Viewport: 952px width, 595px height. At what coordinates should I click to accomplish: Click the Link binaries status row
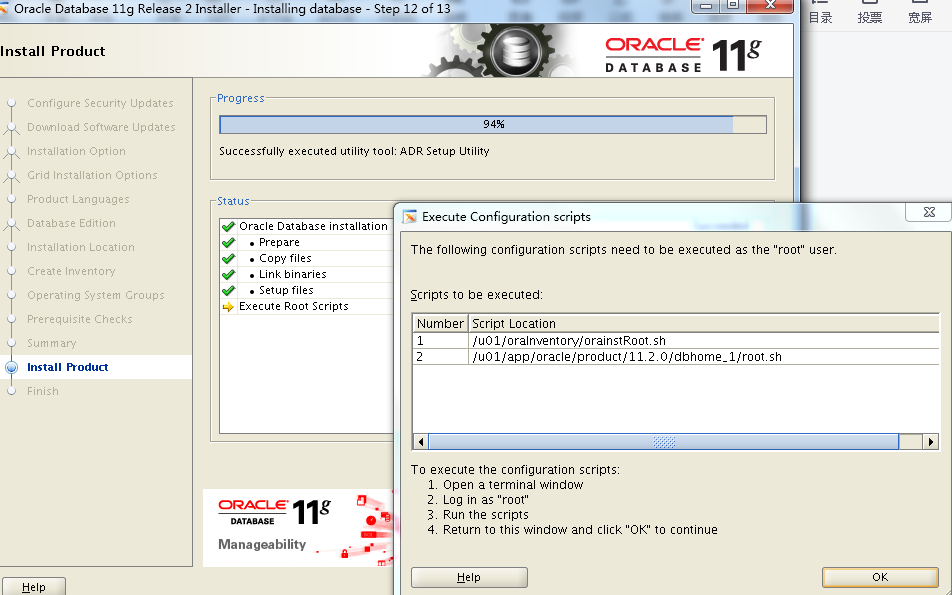pyautogui.click(x=307, y=274)
